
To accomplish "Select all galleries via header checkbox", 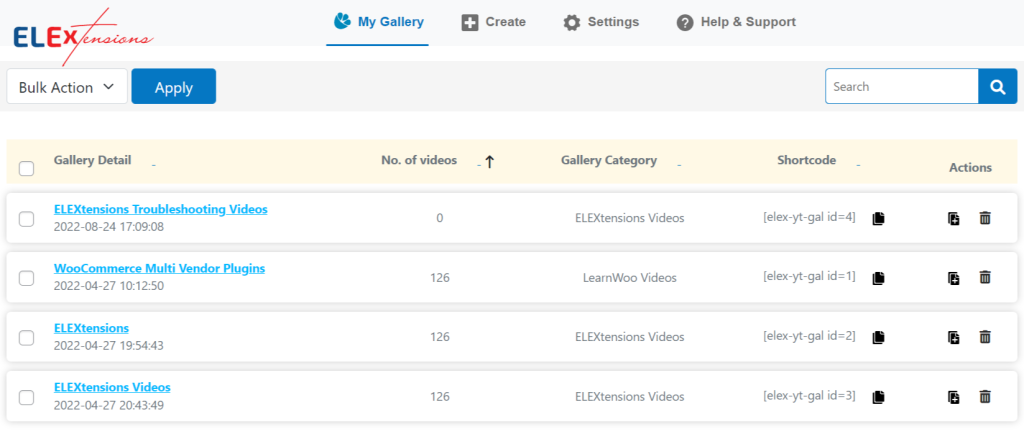I will (26, 169).
